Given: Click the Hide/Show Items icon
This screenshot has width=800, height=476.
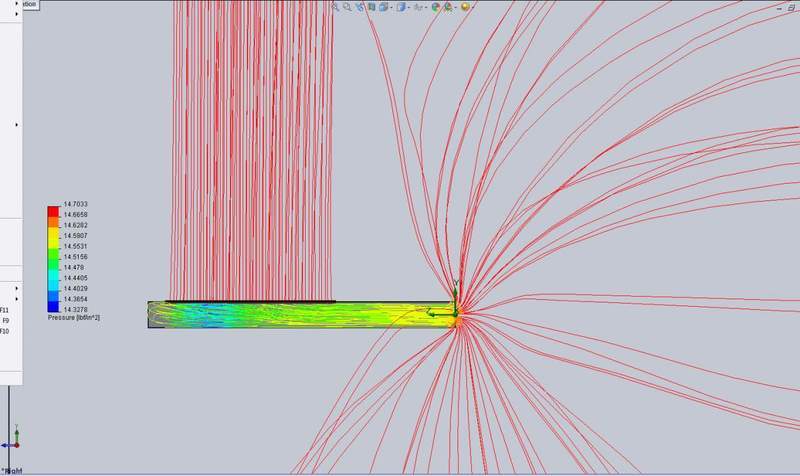Looking at the screenshot, I should click(x=419, y=6).
